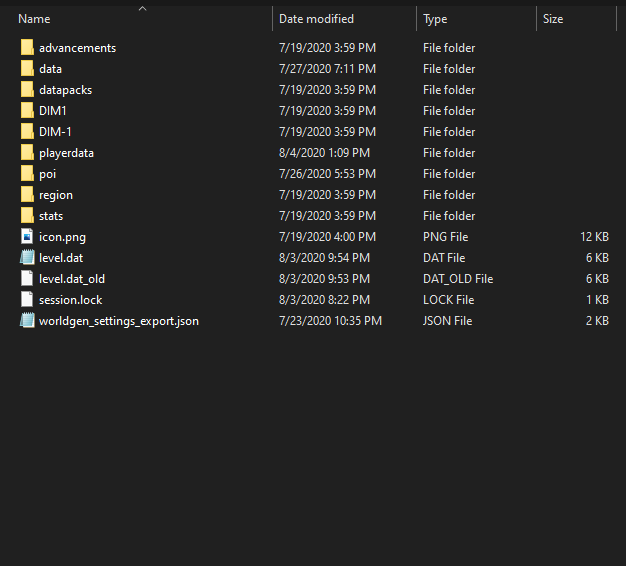Sort by Date modified column
The height and width of the screenshot is (566, 626).
point(316,19)
